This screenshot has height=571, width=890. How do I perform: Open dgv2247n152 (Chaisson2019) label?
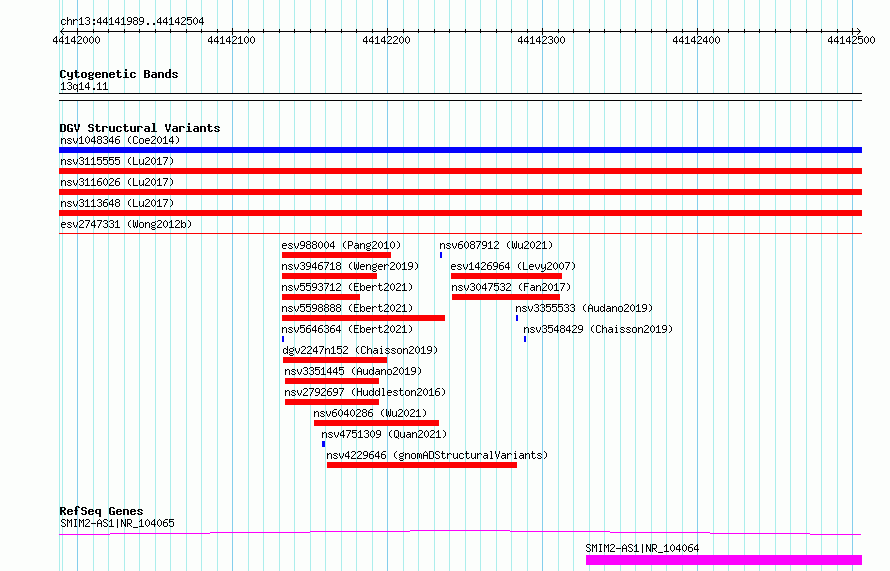pyautogui.click(x=360, y=350)
